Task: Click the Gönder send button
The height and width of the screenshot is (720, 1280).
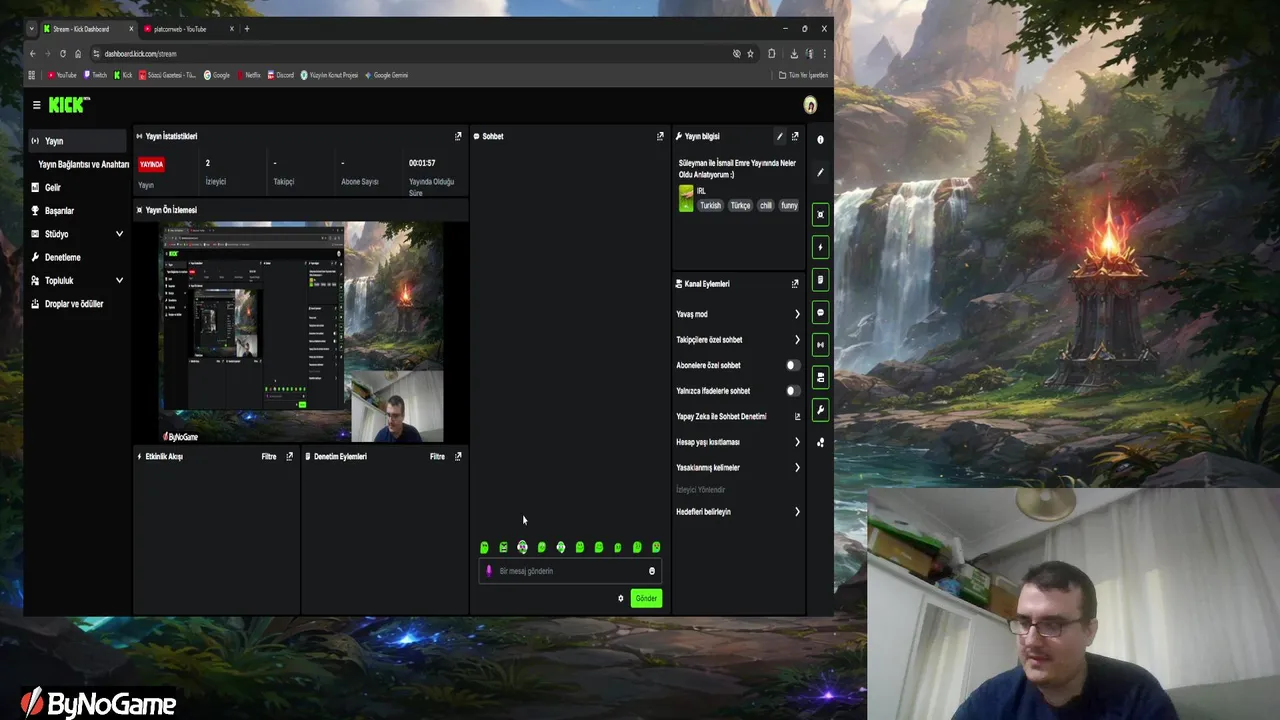Action: tap(646, 598)
